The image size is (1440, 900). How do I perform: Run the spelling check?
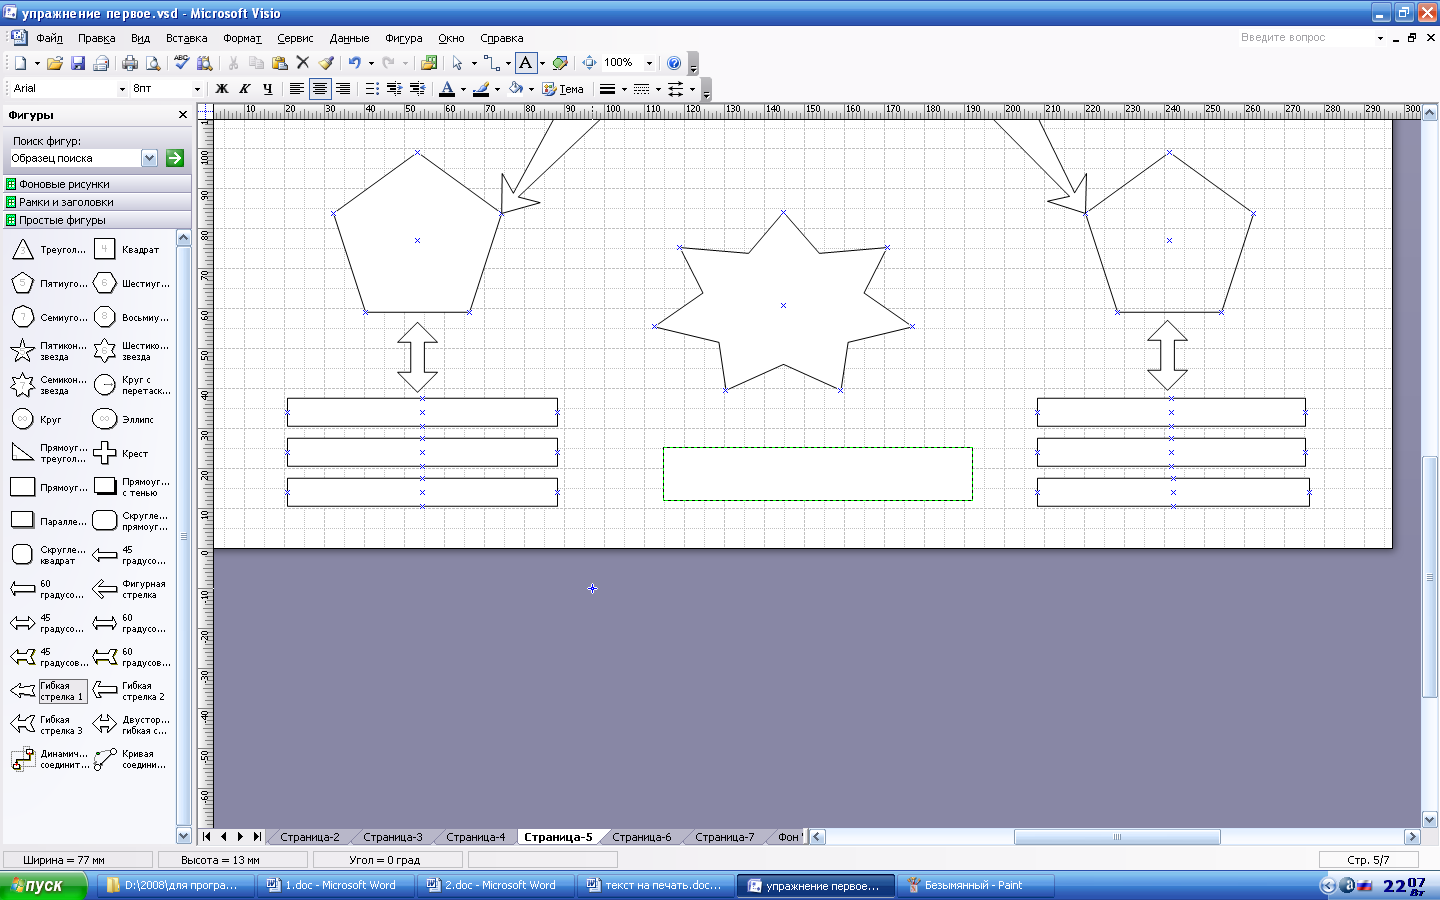181,63
